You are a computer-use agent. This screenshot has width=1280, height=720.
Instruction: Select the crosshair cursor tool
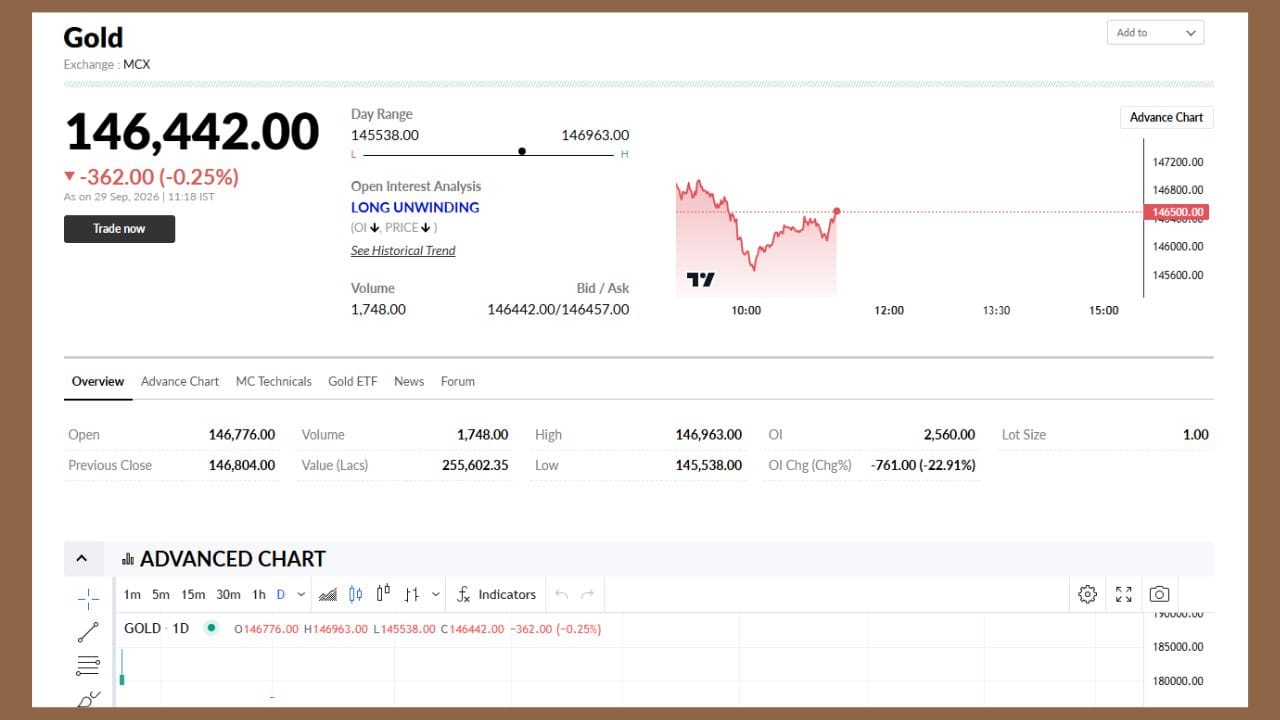[x=88, y=598]
